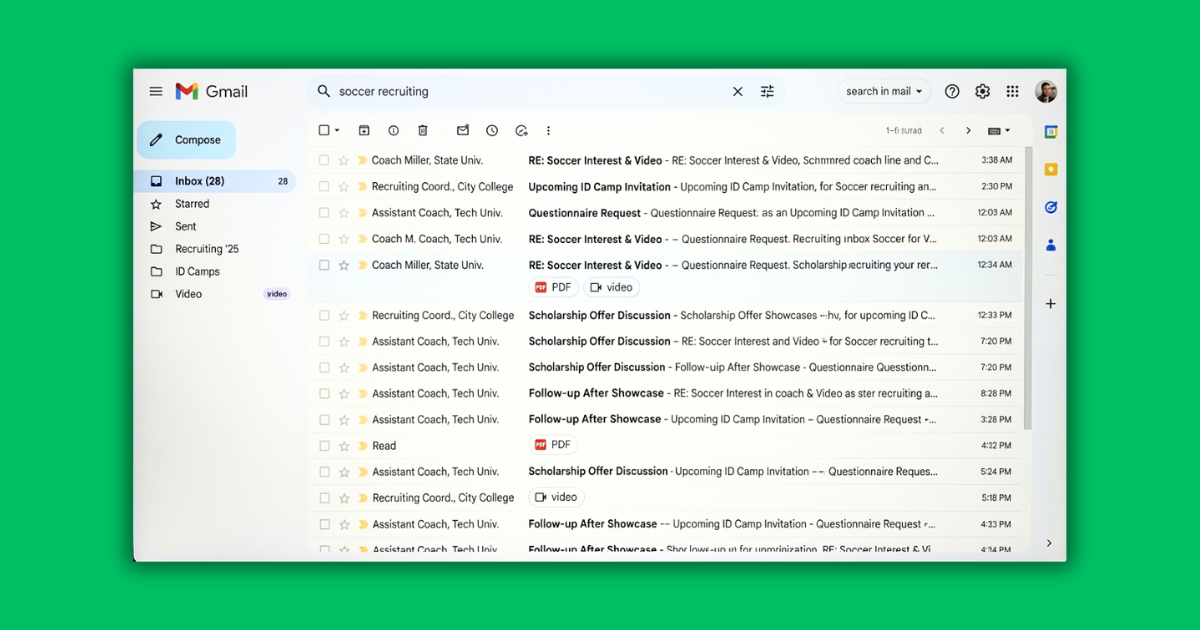Archive selected mail via toolbar icon

pyautogui.click(x=364, y=130)
